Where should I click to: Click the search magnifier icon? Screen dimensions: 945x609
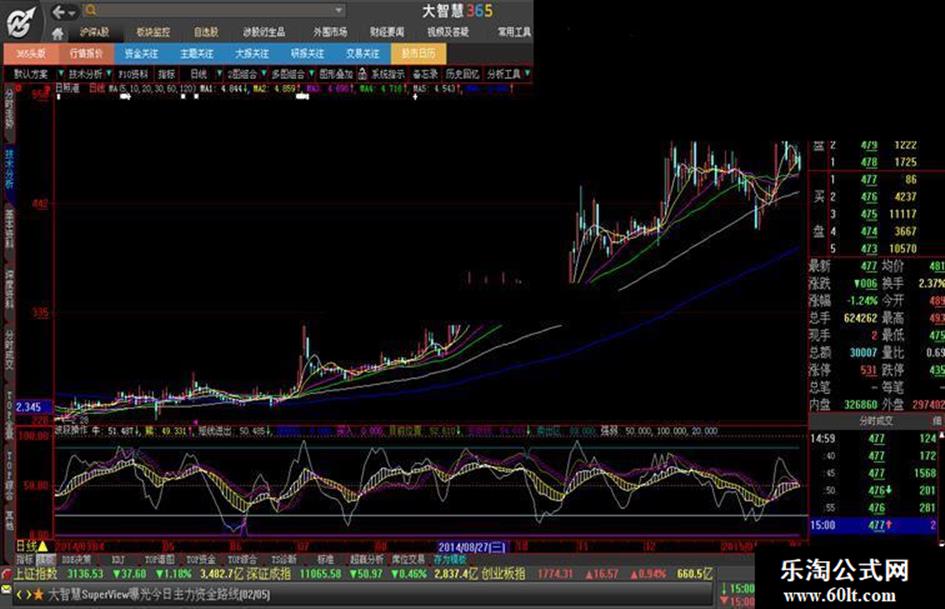click(x=91, y=10)
